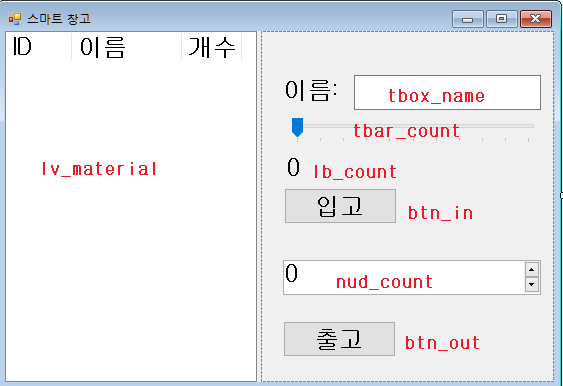
Task: Click the 출고 button
Action: 339,339
